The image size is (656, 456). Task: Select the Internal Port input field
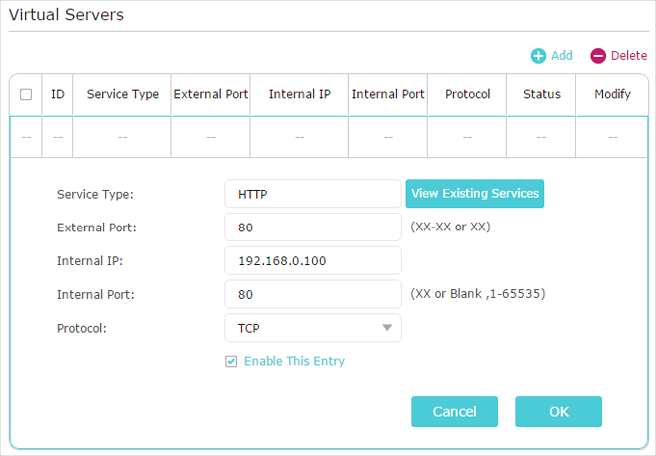(313, 294)
